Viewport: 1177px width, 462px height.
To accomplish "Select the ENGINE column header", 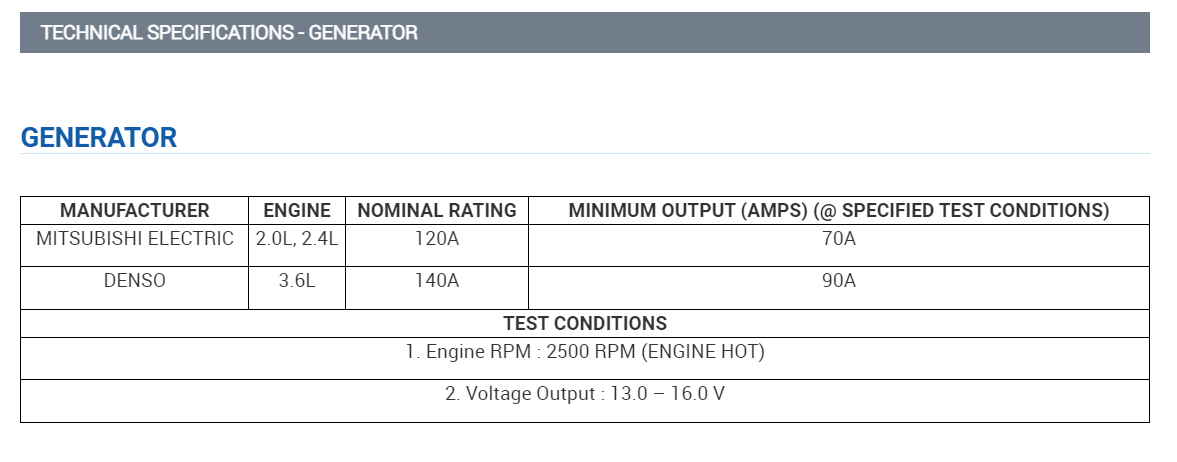I will 297,210.
